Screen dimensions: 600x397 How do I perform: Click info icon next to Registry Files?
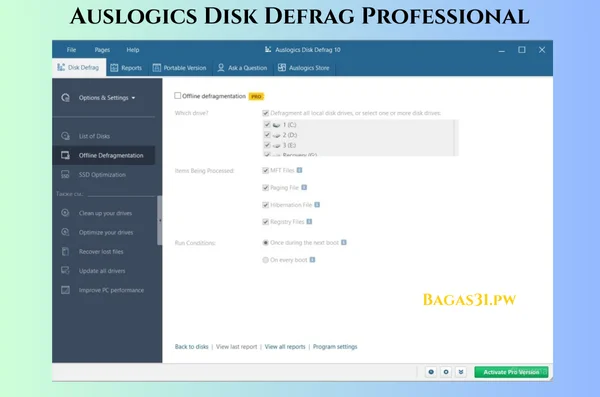(309, 221)
